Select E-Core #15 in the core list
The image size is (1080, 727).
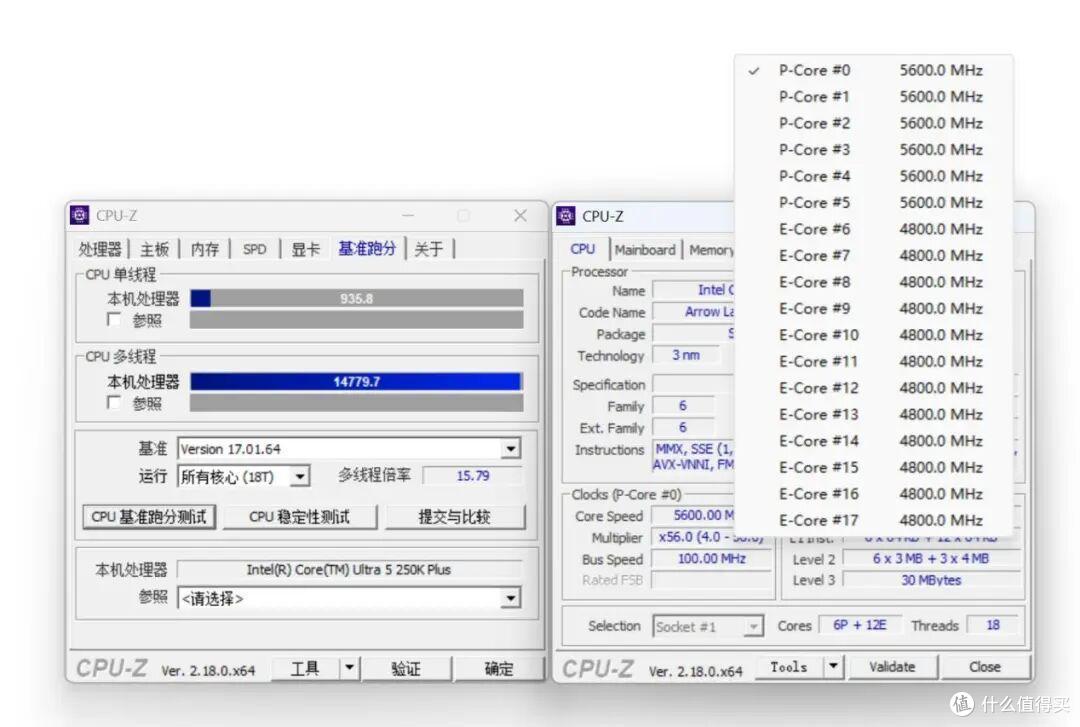873,467
